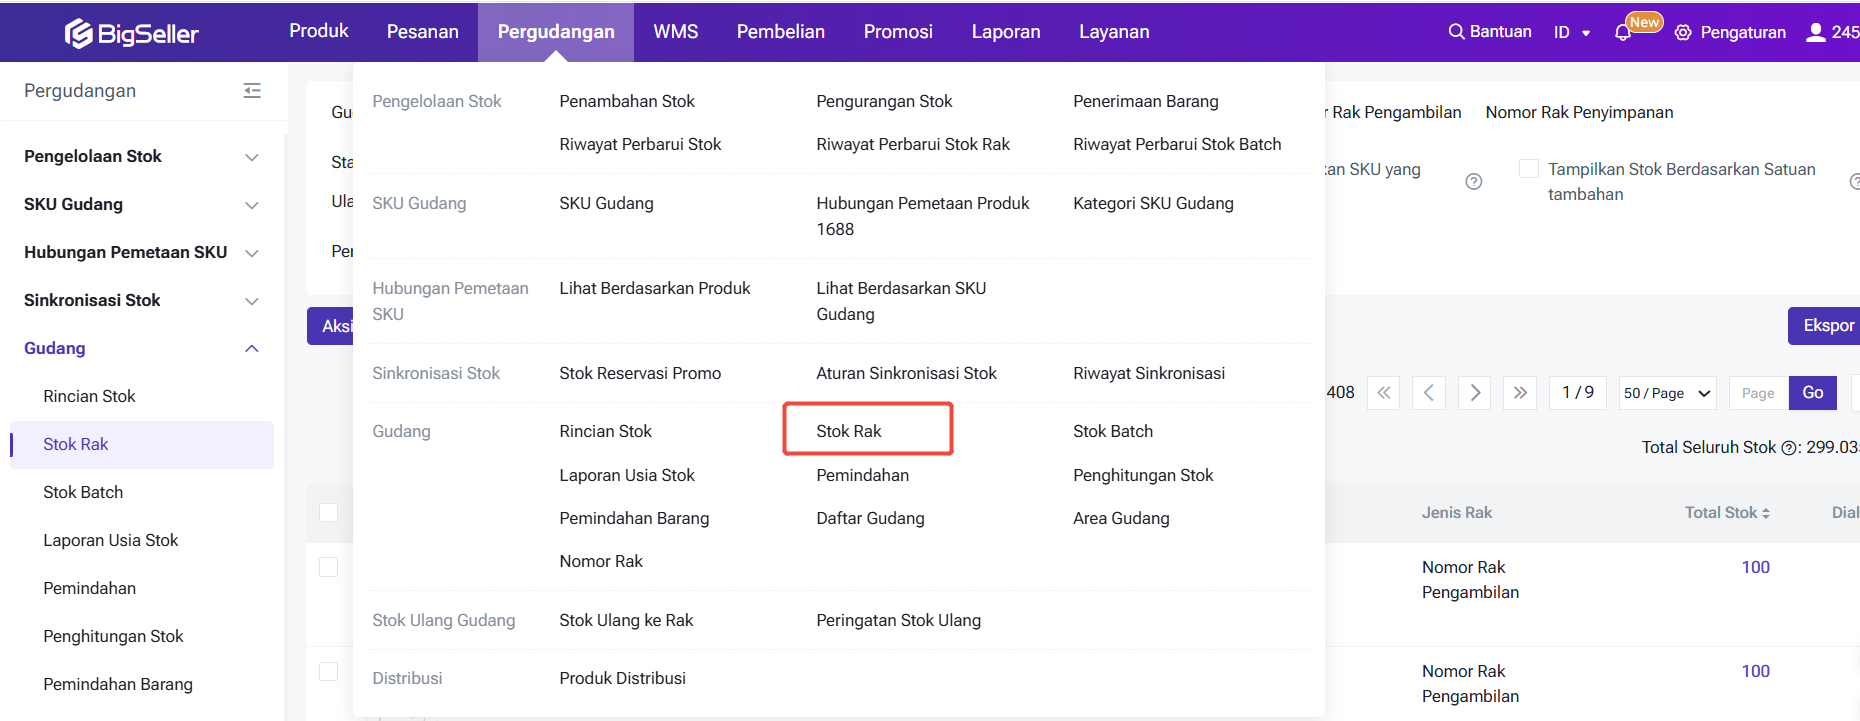Go to the next page arrow
The height and width of the screenshot is (721, 1860).
point(1475,393)
